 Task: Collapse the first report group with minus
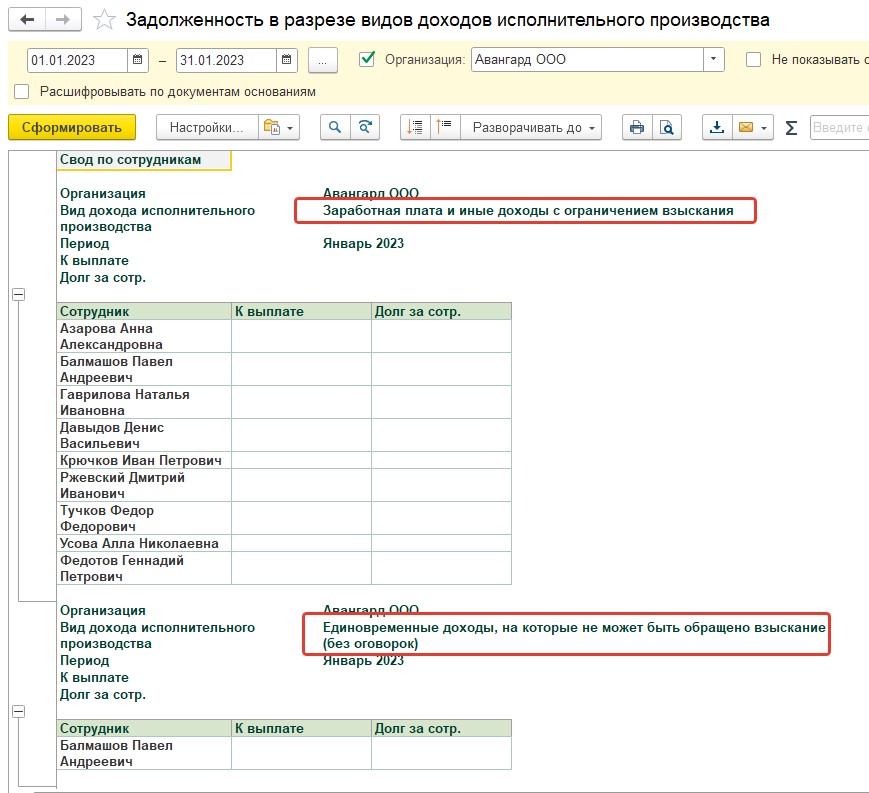click(18, 294)
